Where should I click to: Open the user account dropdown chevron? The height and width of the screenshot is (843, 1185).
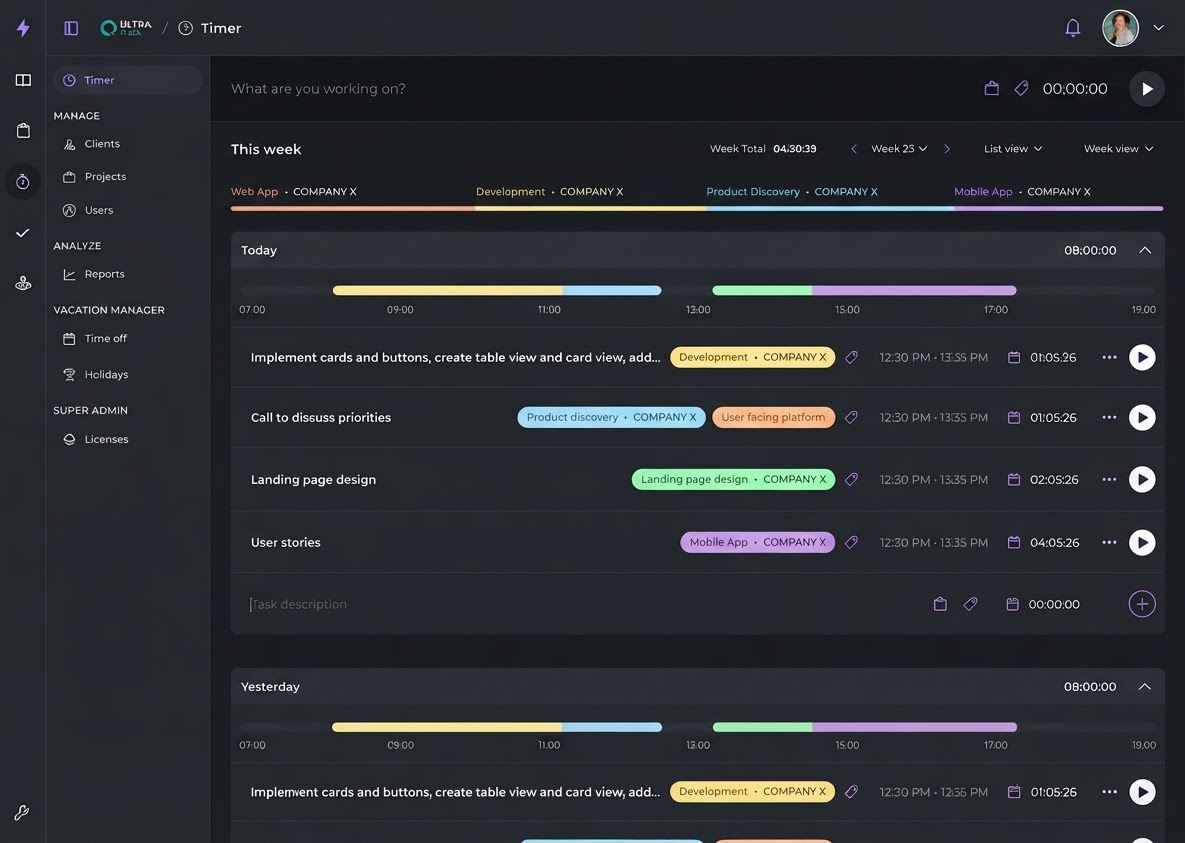click(1158, 28)
